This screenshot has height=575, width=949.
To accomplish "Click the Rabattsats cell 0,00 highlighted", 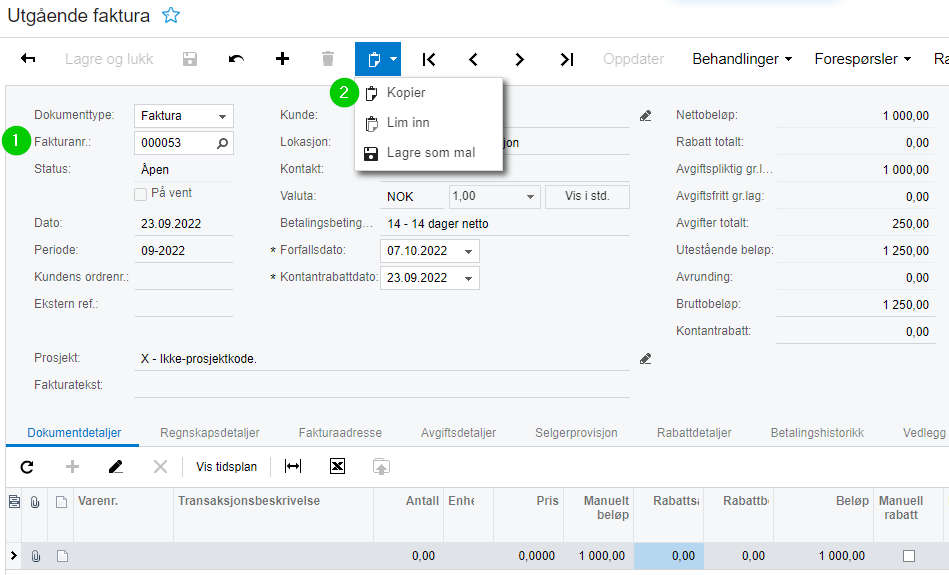I will point(668,556).
